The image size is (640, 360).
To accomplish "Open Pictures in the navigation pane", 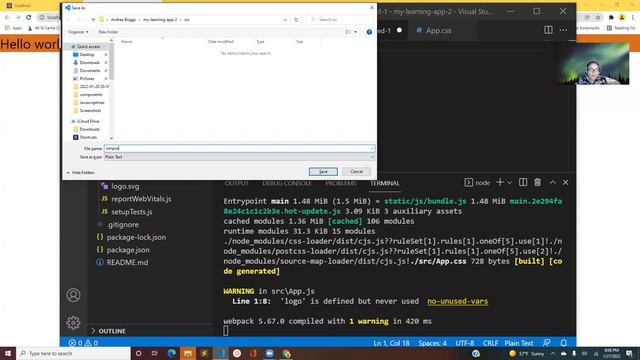I will click(87, 78).
